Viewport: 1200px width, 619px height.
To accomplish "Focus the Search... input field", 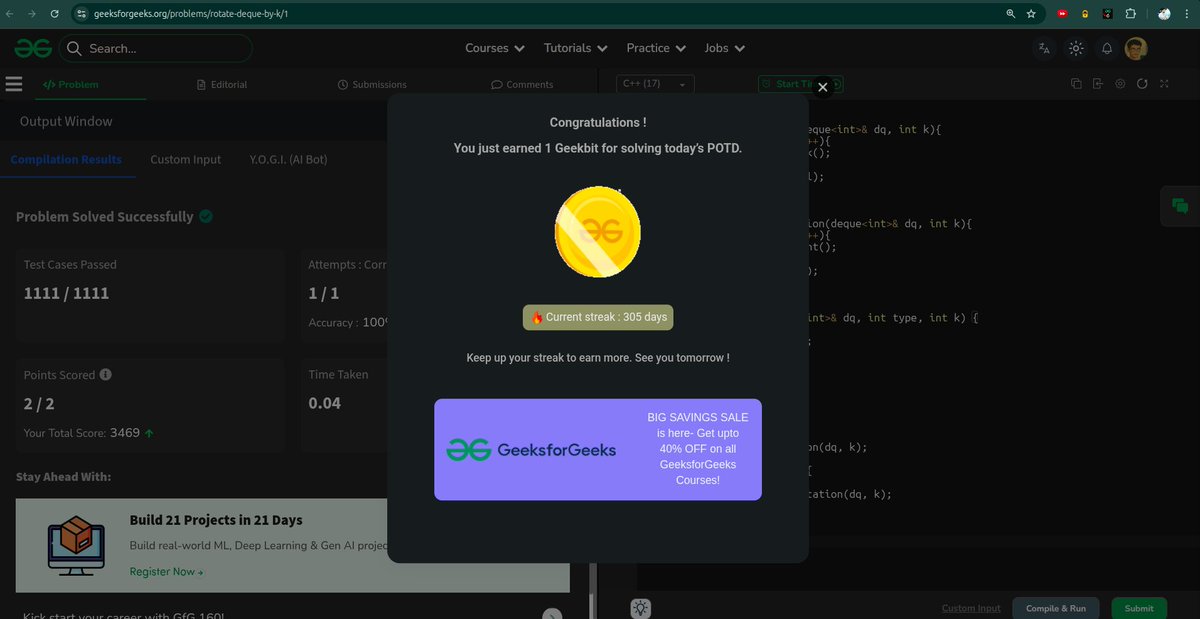I will pyautogui.click(x=155, y=48).
